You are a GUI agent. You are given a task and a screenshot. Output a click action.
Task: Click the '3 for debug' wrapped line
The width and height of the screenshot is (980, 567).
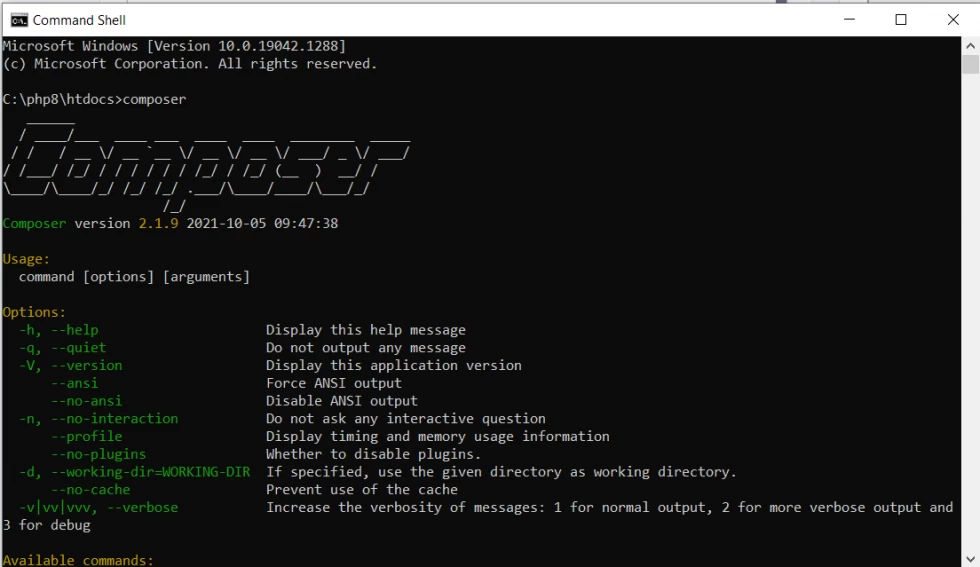[47, 525]
